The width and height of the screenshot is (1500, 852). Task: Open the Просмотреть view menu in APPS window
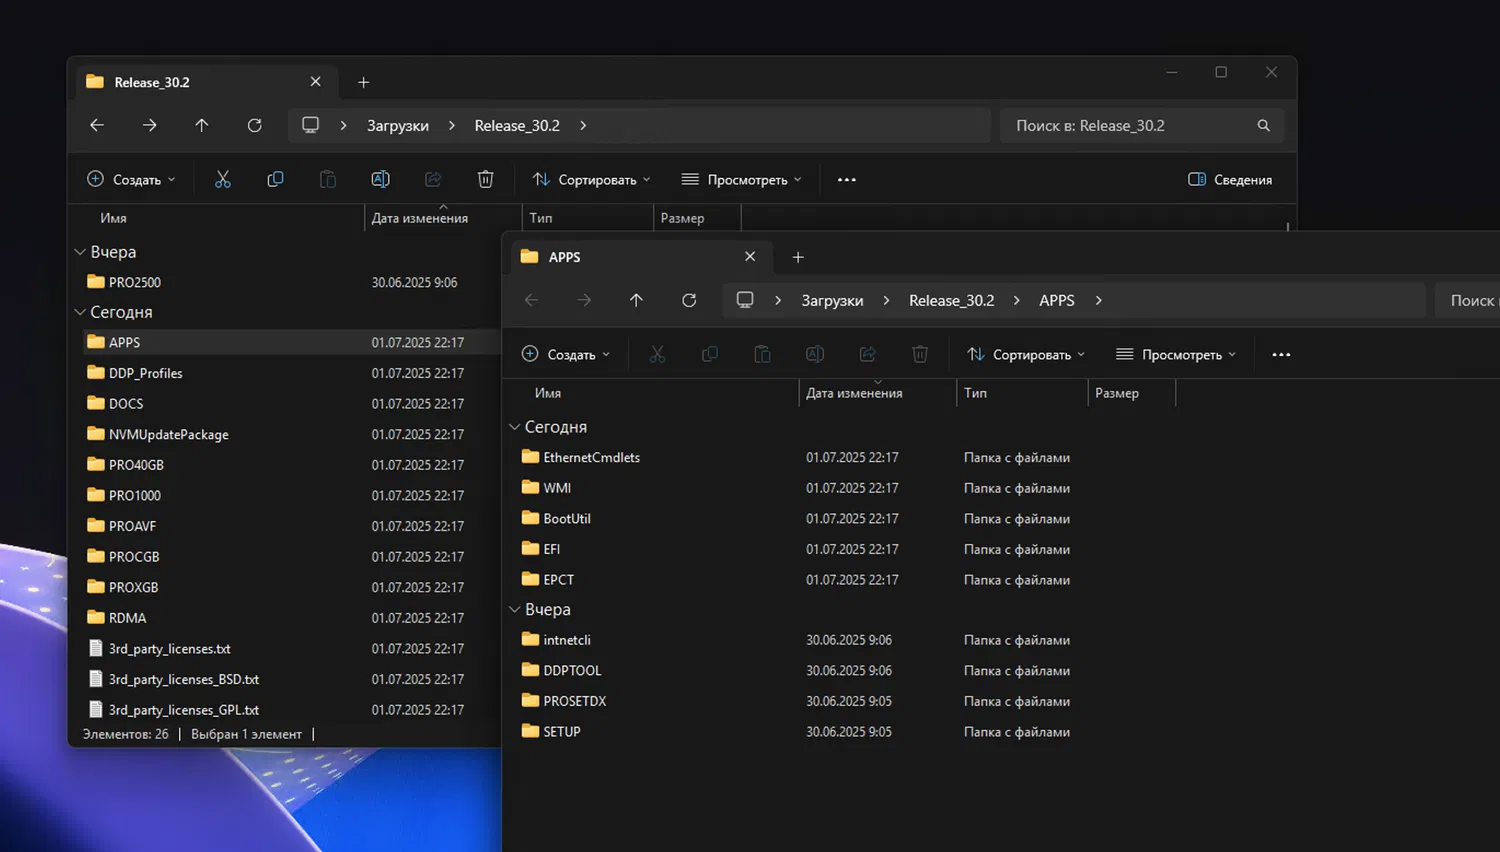[1176, 354]
